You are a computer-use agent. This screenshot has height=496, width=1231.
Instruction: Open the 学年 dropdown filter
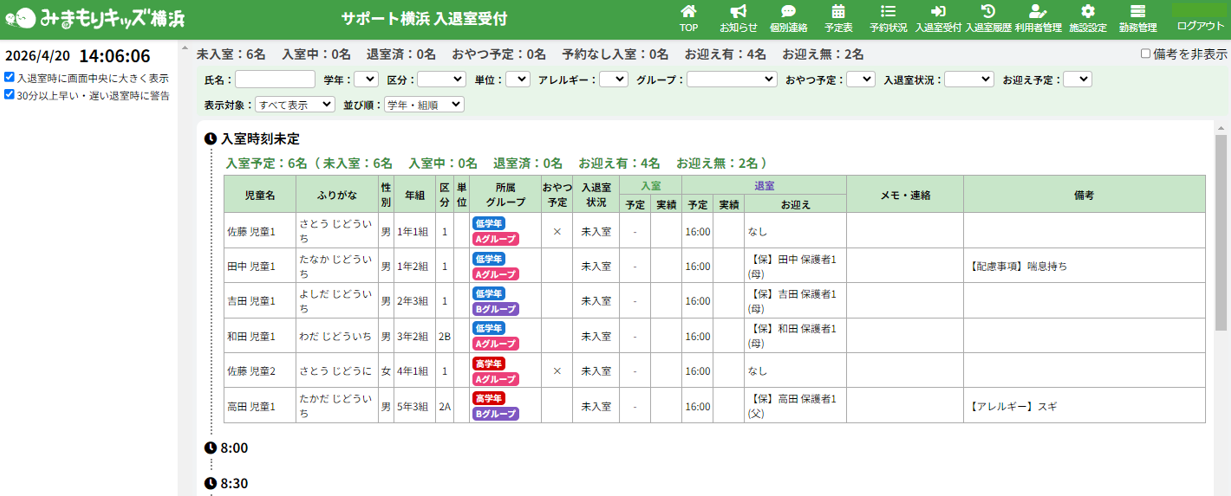coord(366,79)
